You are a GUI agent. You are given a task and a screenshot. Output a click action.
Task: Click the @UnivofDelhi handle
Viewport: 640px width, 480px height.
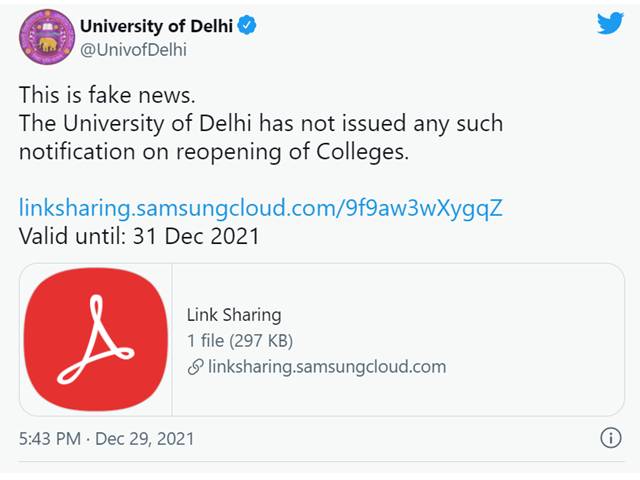coord(132,49)
